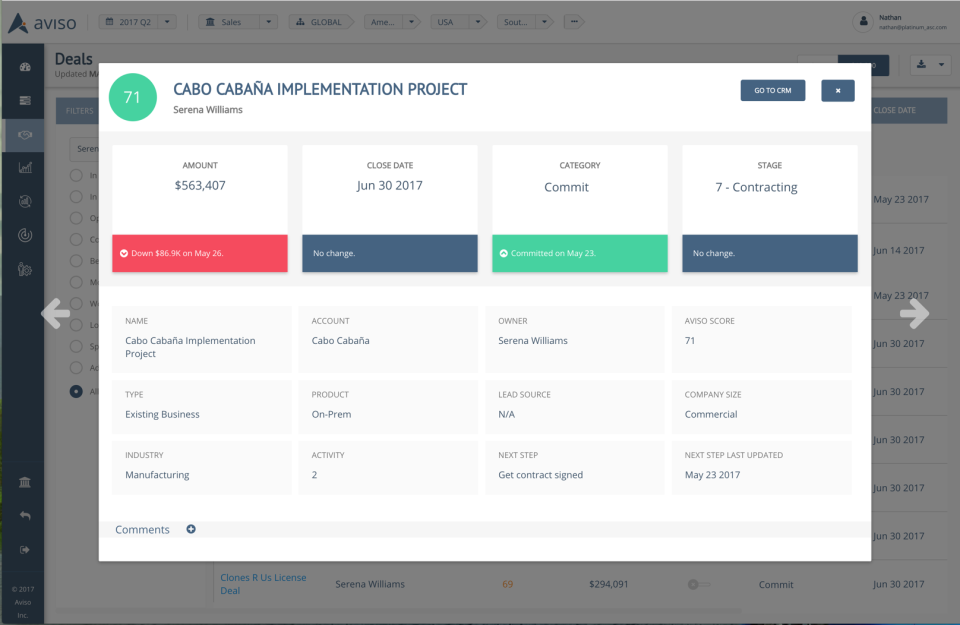Viewport: 960px width, 625px height.
Task: Open the ellipsis more breadcrumb
Action: coord(574,22)
